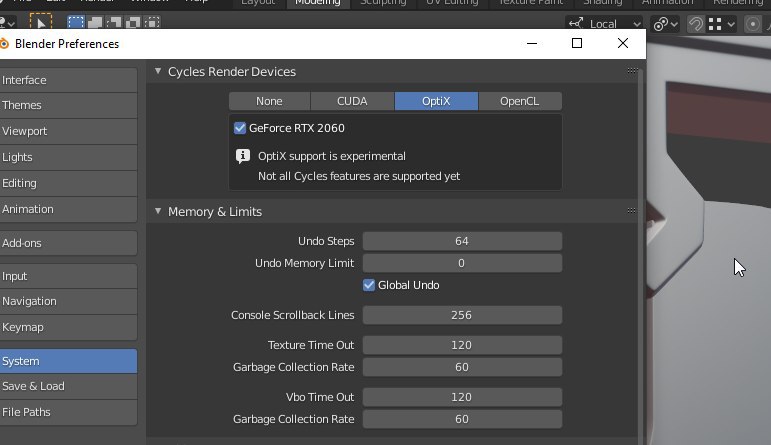
Task: Open the Lights preferences section
Action: pyautogui.click(x=68, y=157)
